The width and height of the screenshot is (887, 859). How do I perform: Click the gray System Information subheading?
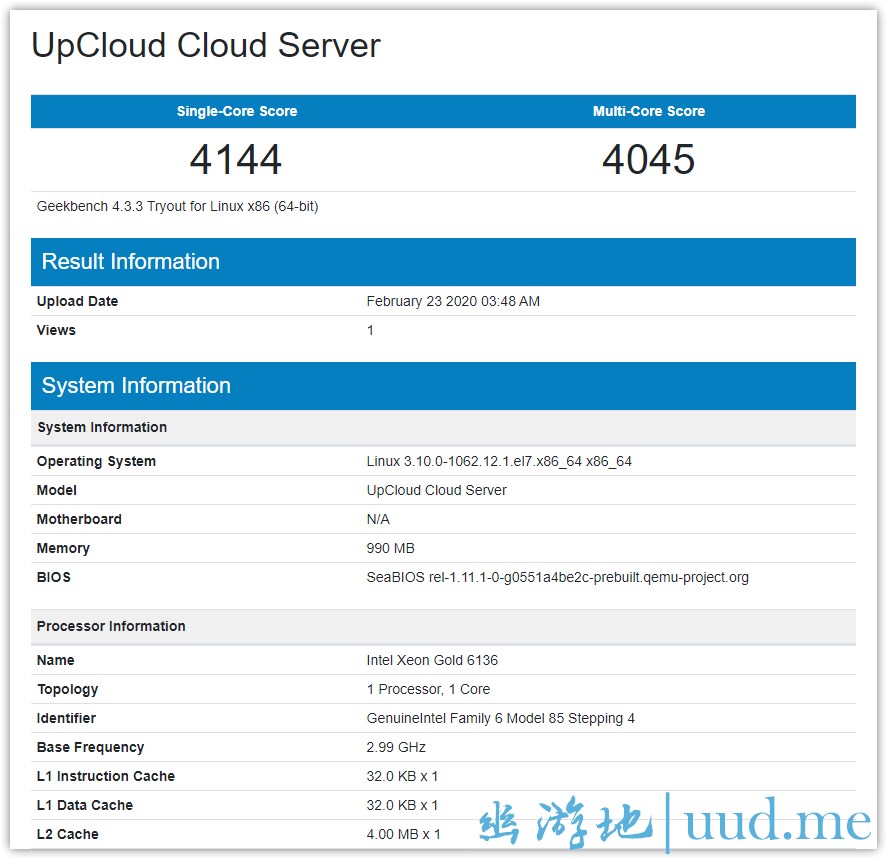coord(102,427)
